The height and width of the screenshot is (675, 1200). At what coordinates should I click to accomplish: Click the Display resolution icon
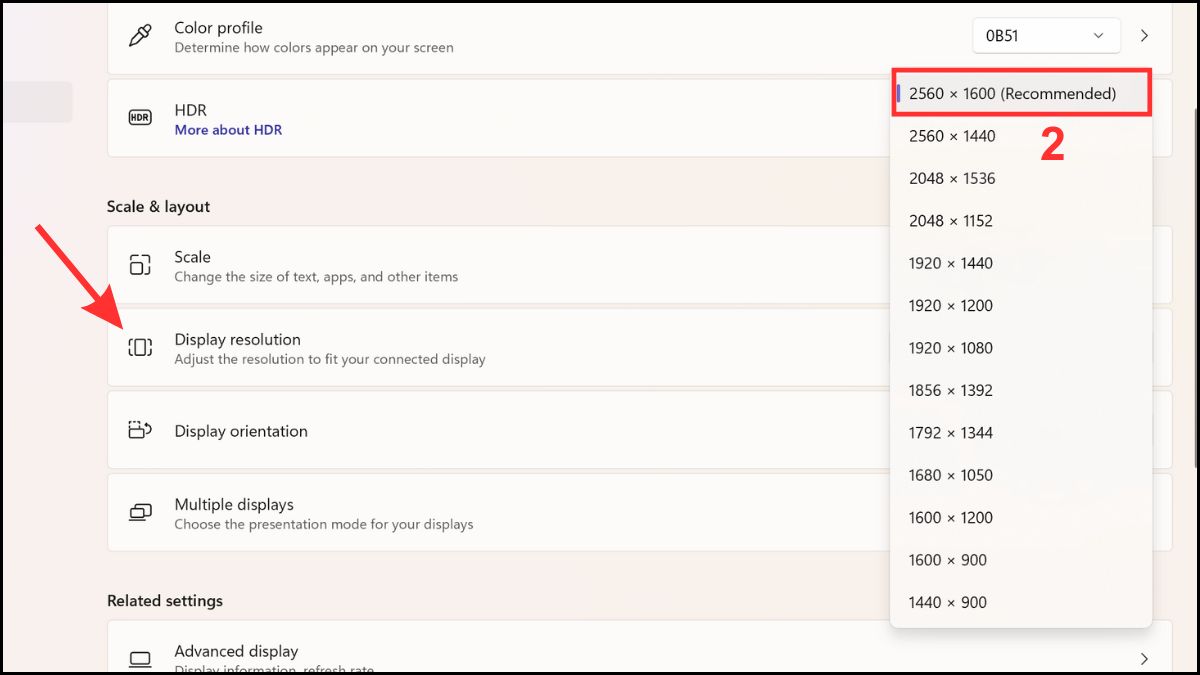point(140,347)
